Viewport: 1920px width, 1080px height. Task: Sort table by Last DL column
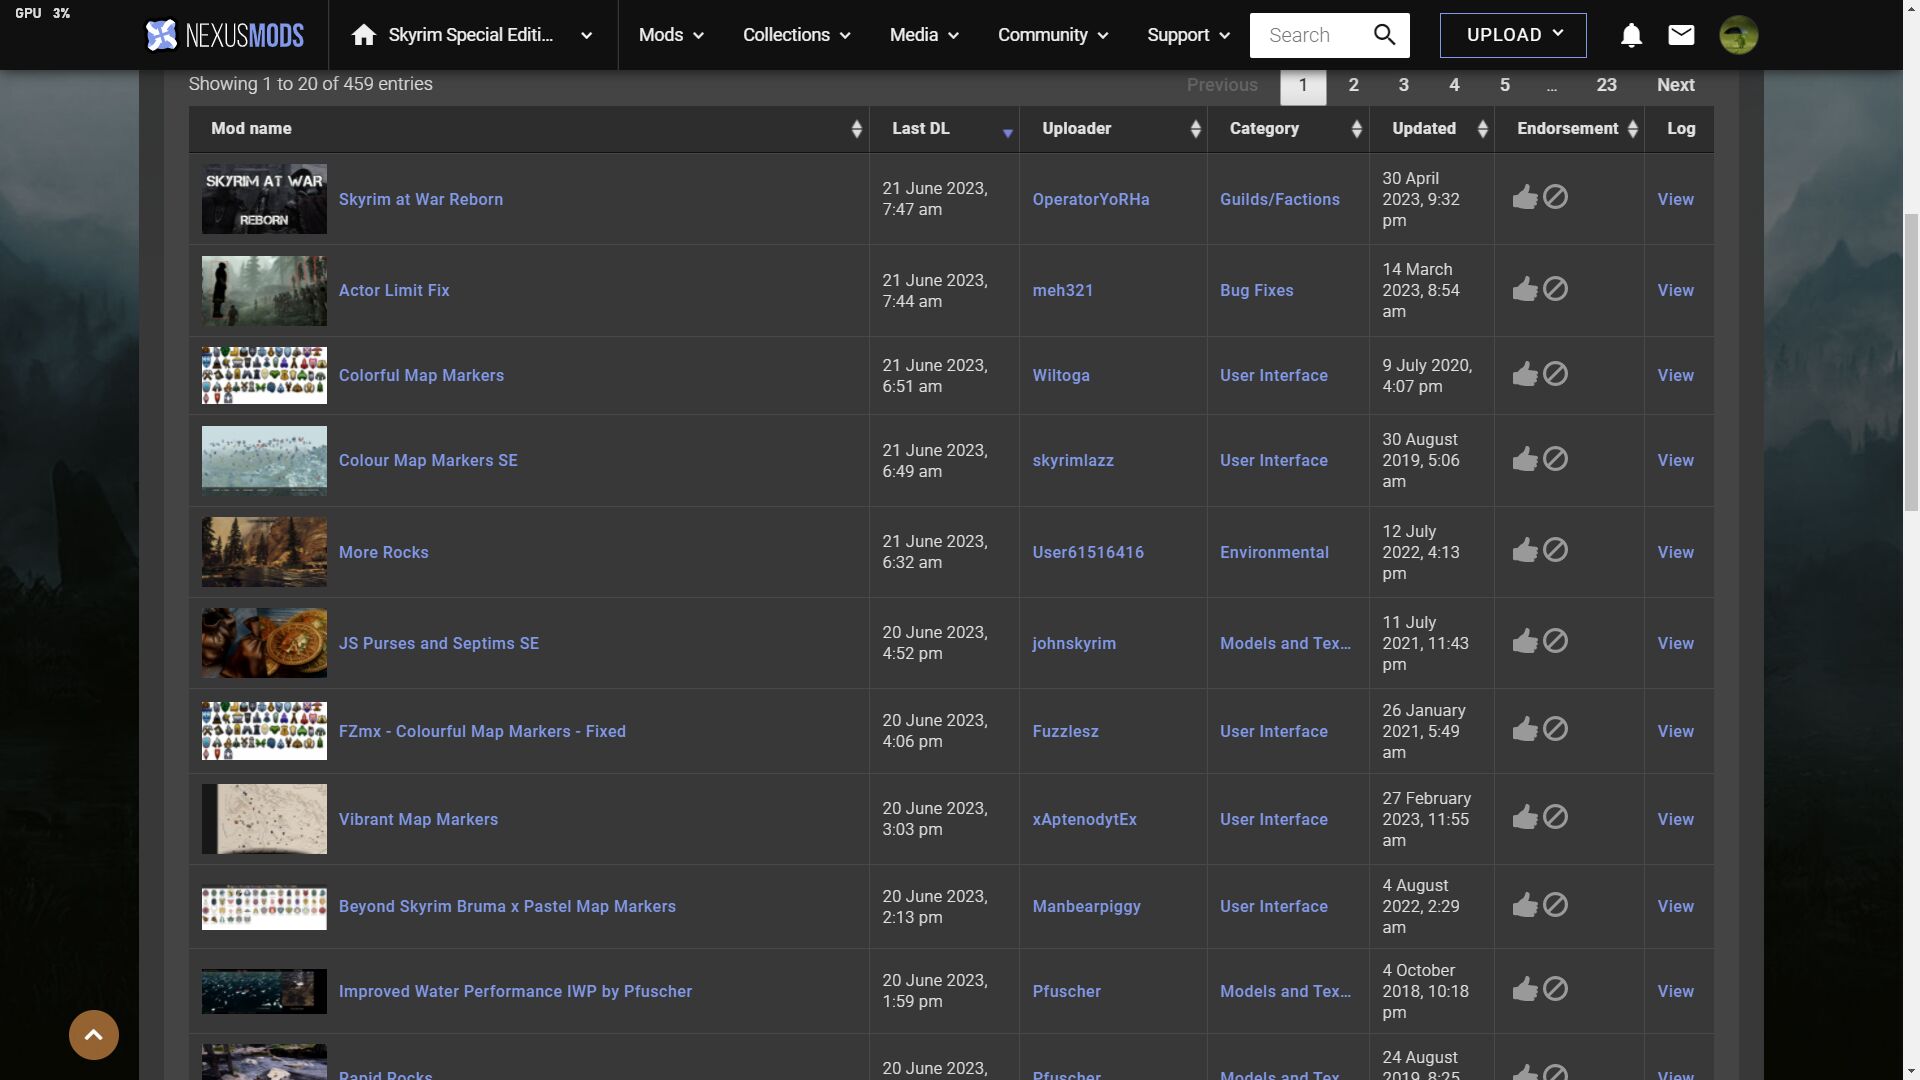coord(945,129)
